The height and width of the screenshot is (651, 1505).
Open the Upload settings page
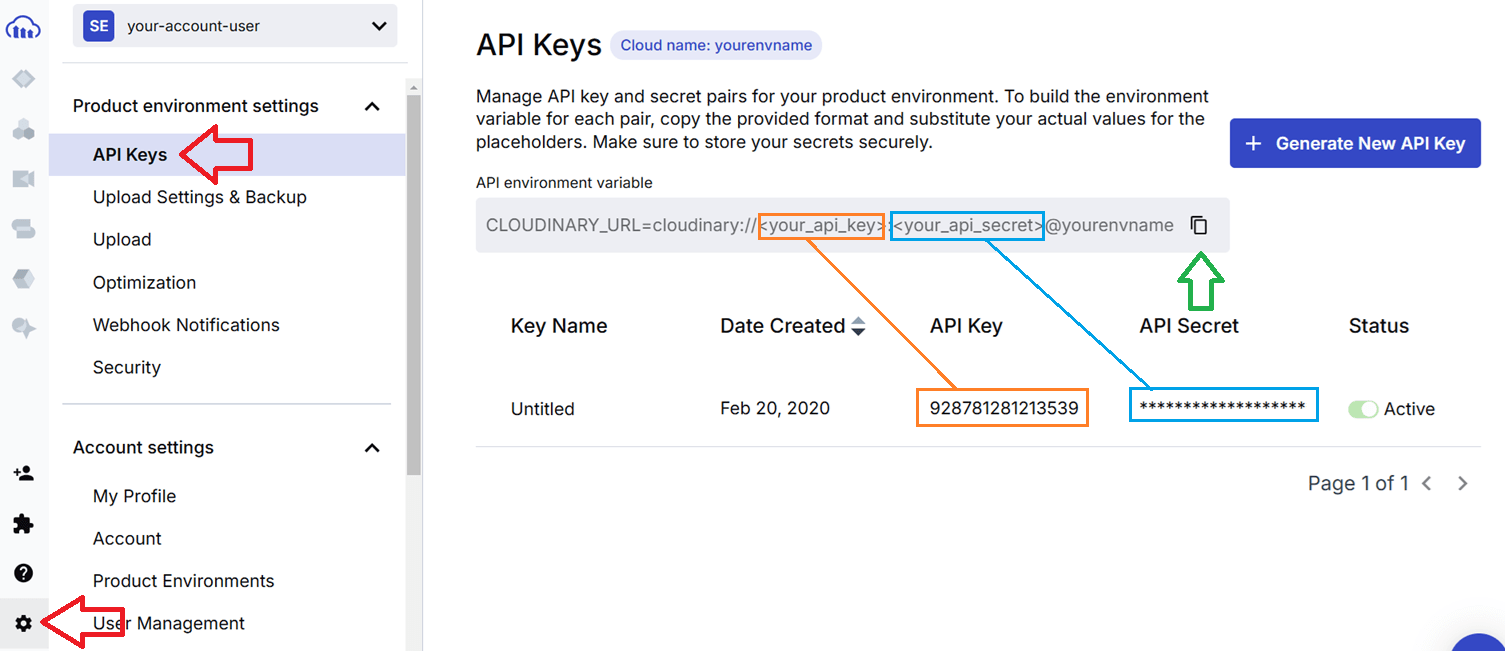122,240
